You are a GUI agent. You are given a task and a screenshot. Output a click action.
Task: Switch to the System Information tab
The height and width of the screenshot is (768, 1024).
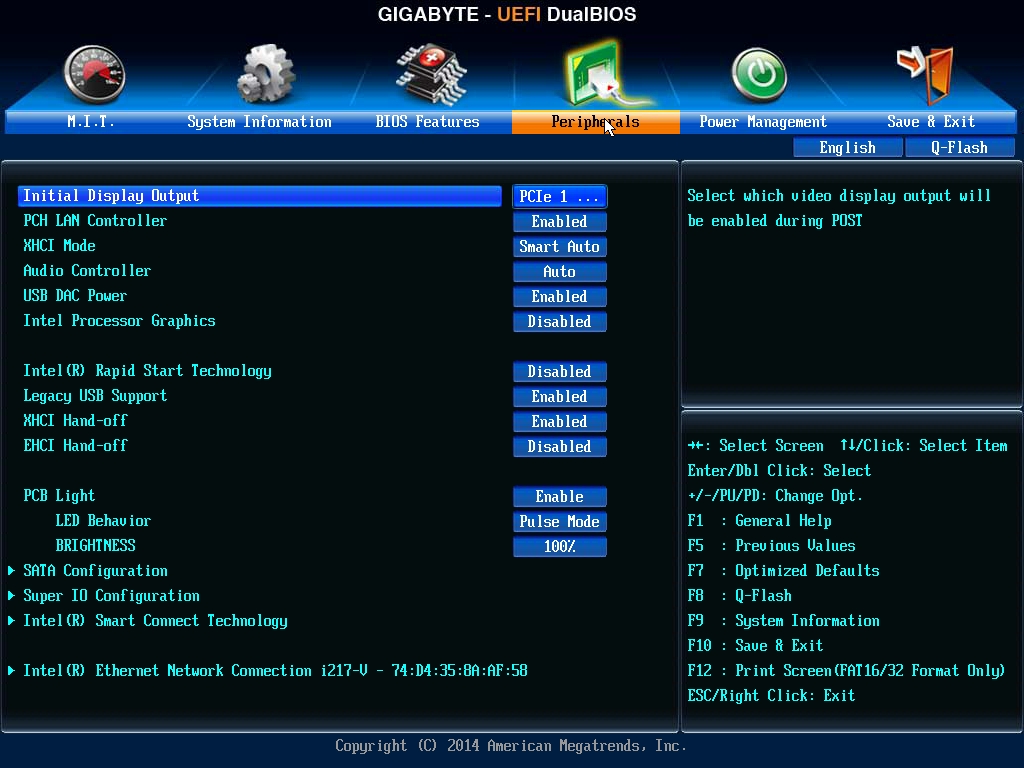coord(259,121)
